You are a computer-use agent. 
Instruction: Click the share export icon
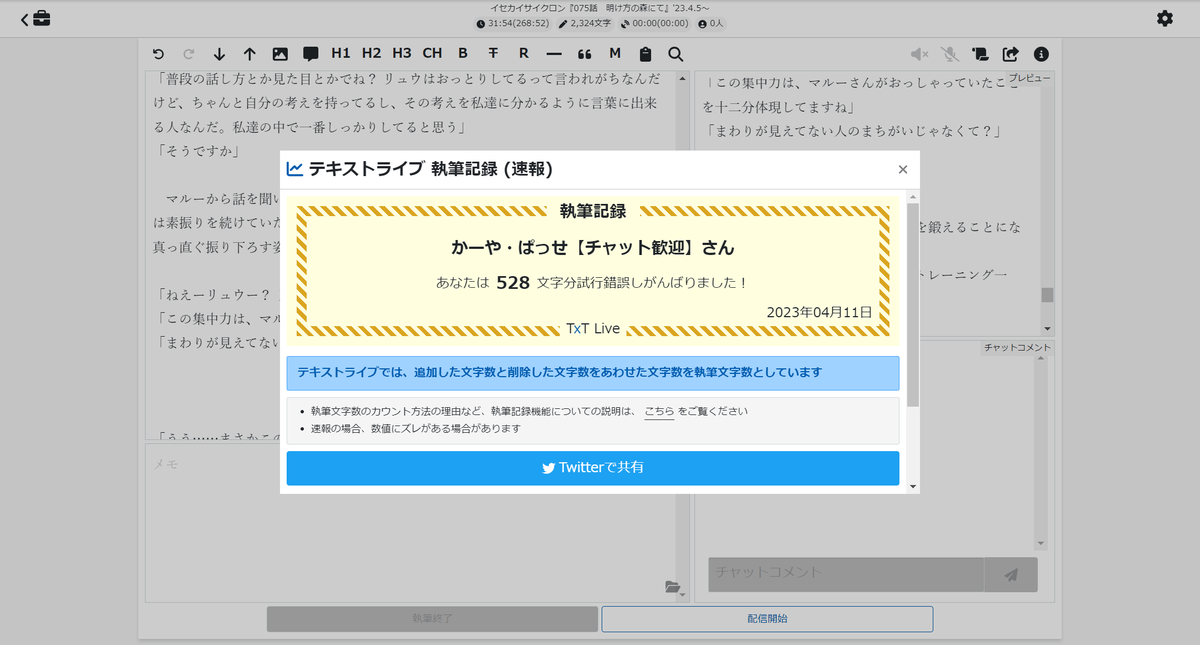[1011, 54]
